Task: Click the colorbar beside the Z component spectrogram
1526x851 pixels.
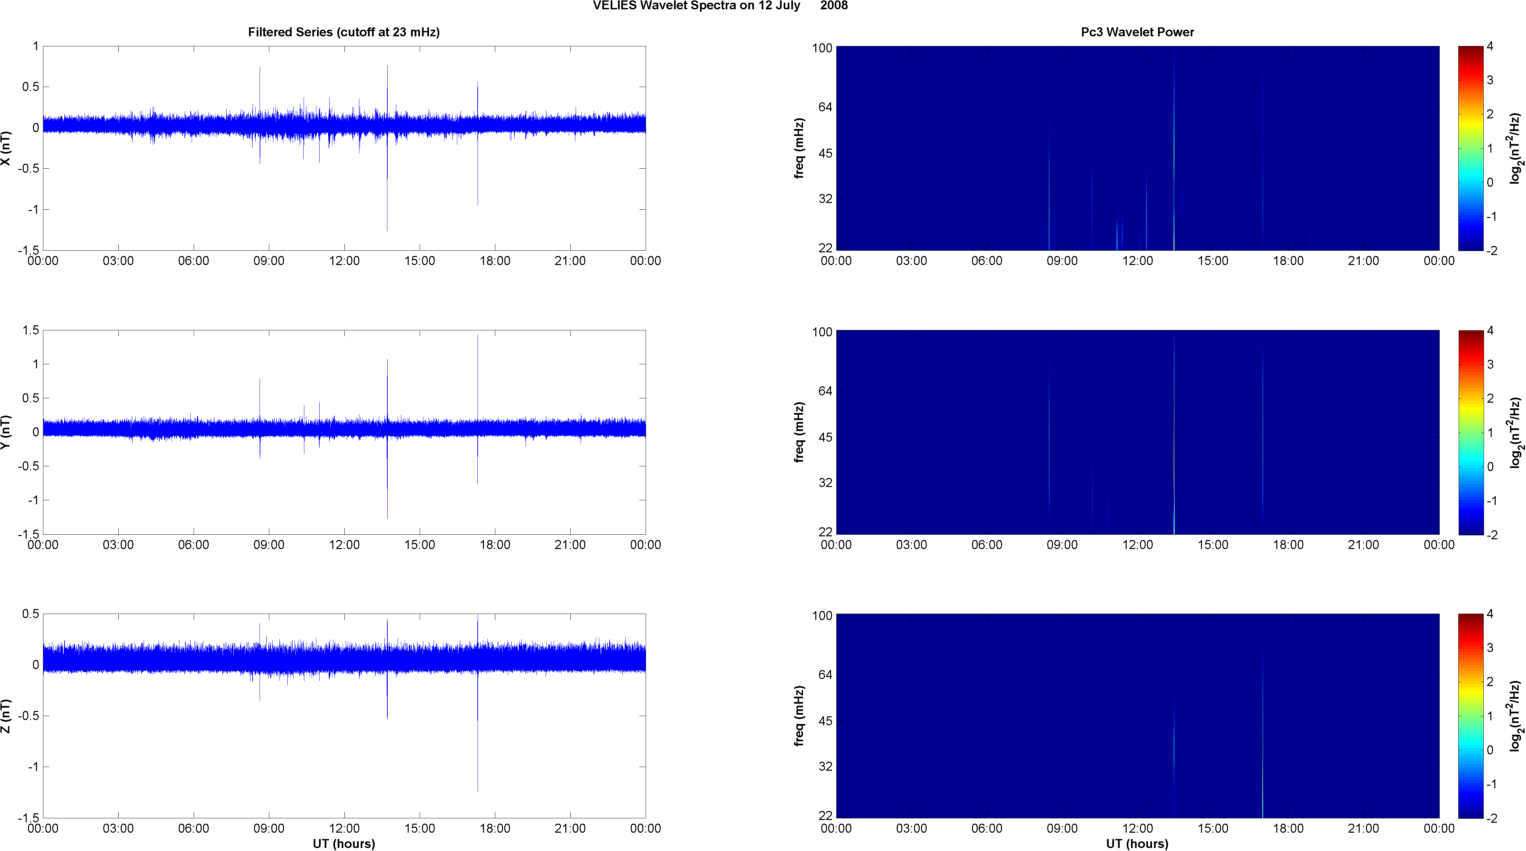Action: (1470, 716)
